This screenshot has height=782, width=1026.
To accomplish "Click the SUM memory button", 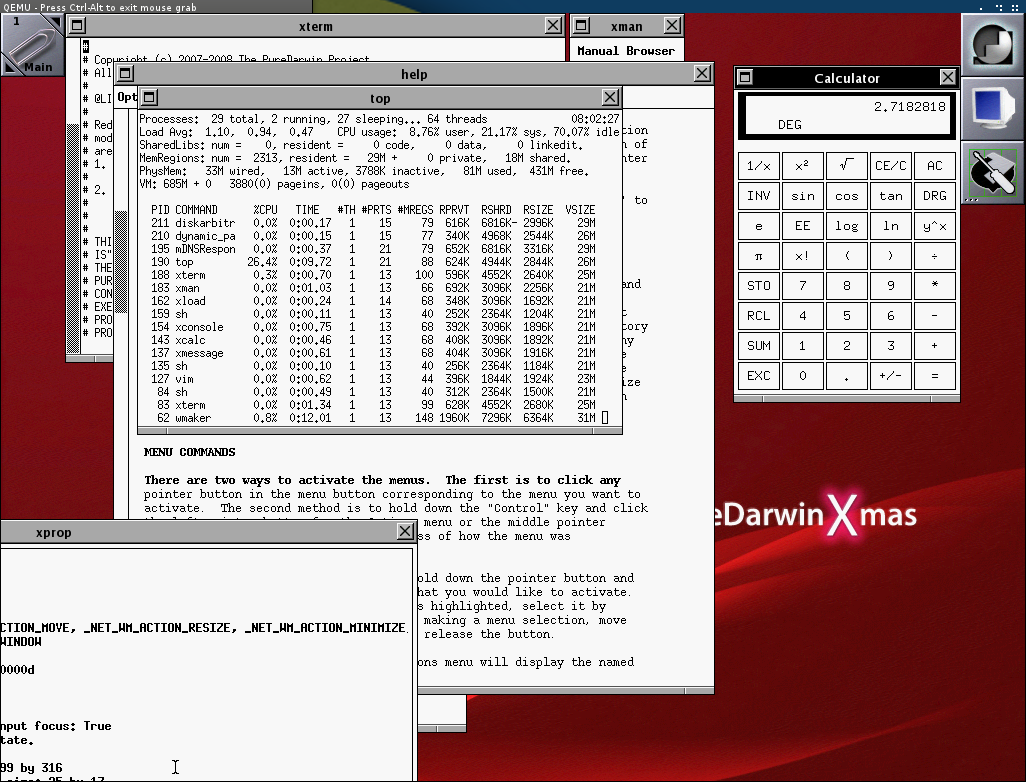I will (758, 346).
